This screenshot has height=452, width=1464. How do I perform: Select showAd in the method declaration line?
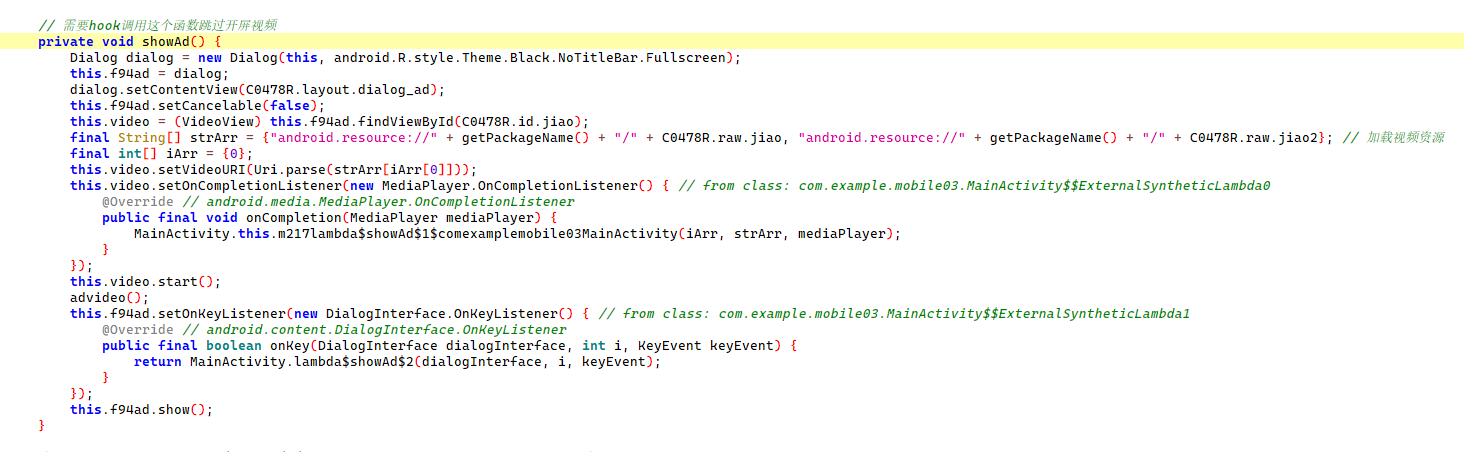(x=165, y=41)
